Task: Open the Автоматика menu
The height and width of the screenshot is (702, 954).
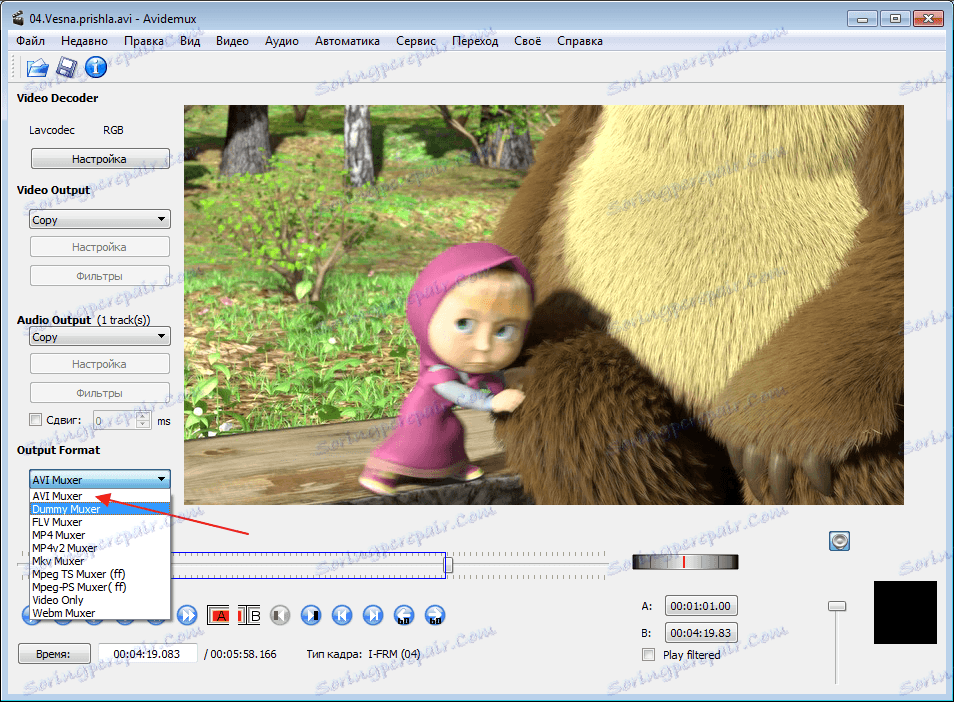Action: [347, 41]
